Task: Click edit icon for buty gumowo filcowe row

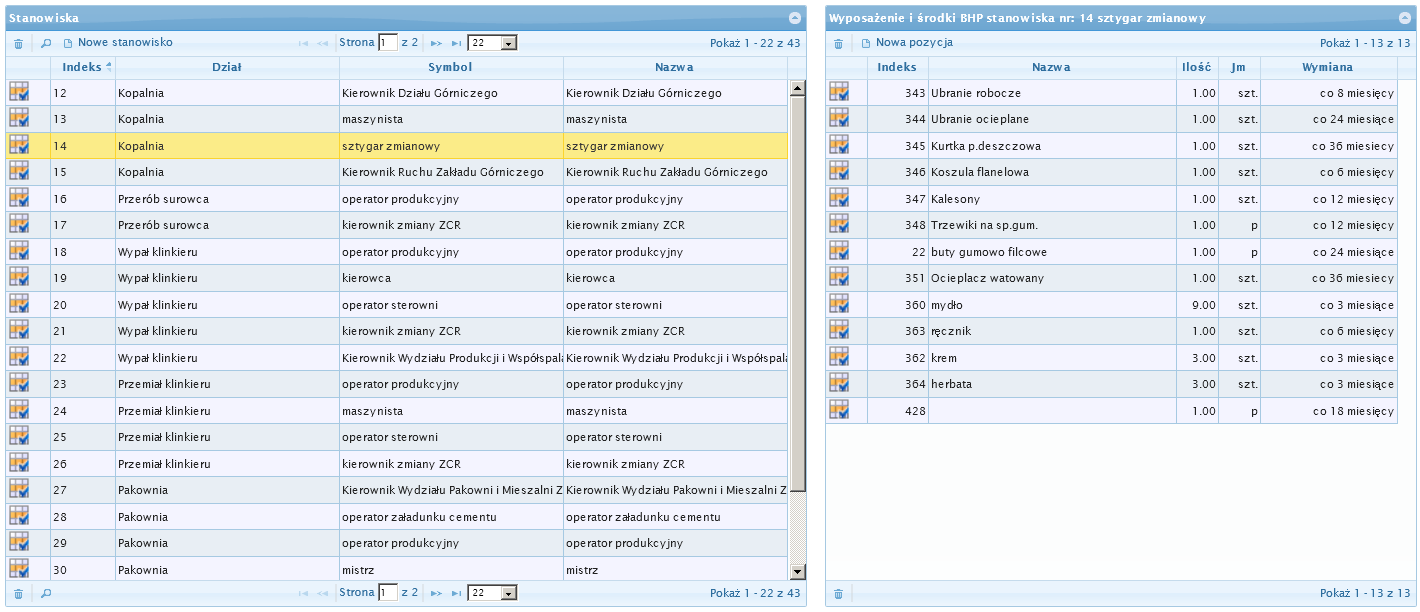Action: 839,251
